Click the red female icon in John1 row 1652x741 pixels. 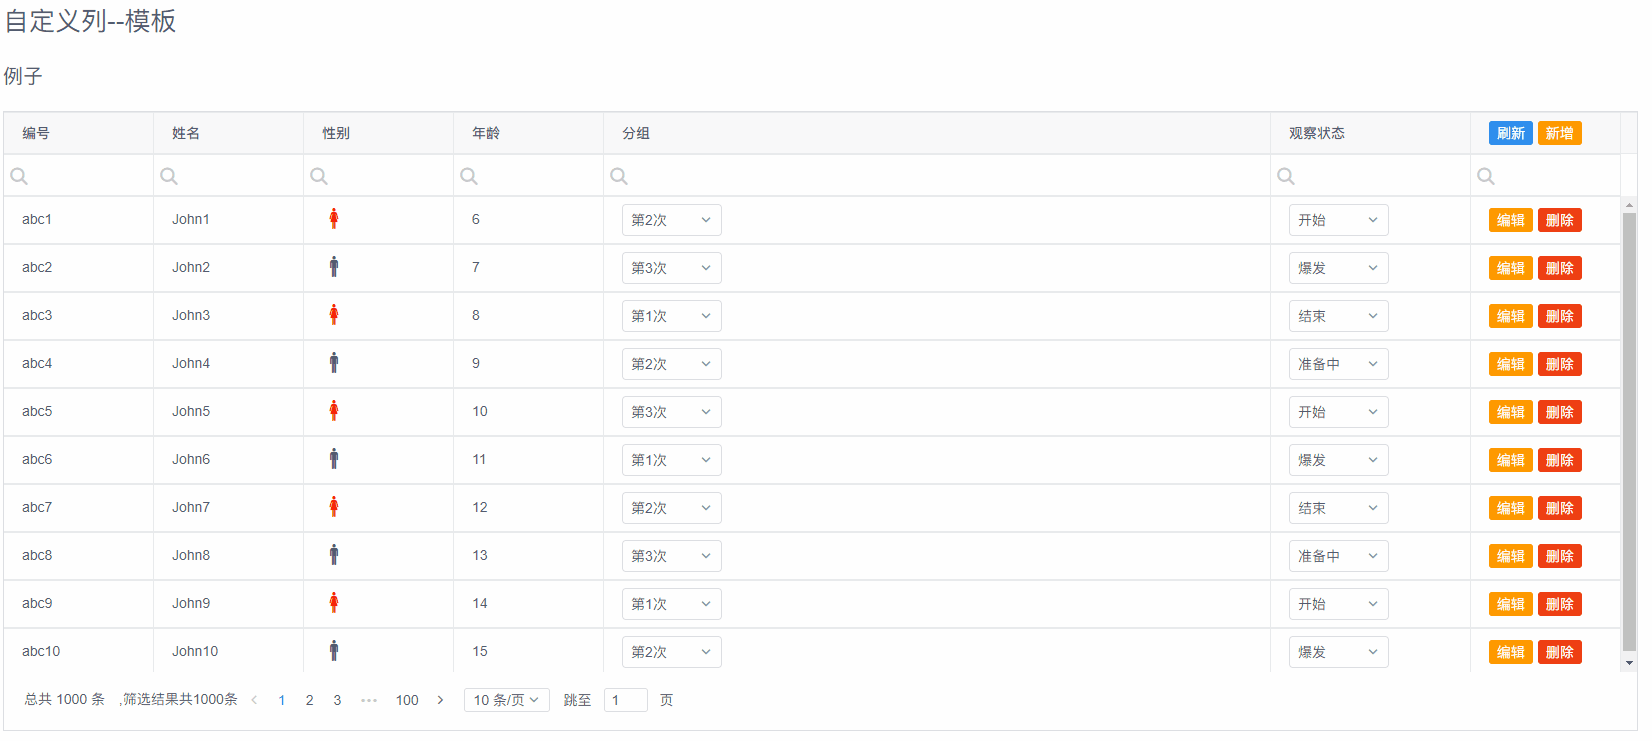coord(334,219)
